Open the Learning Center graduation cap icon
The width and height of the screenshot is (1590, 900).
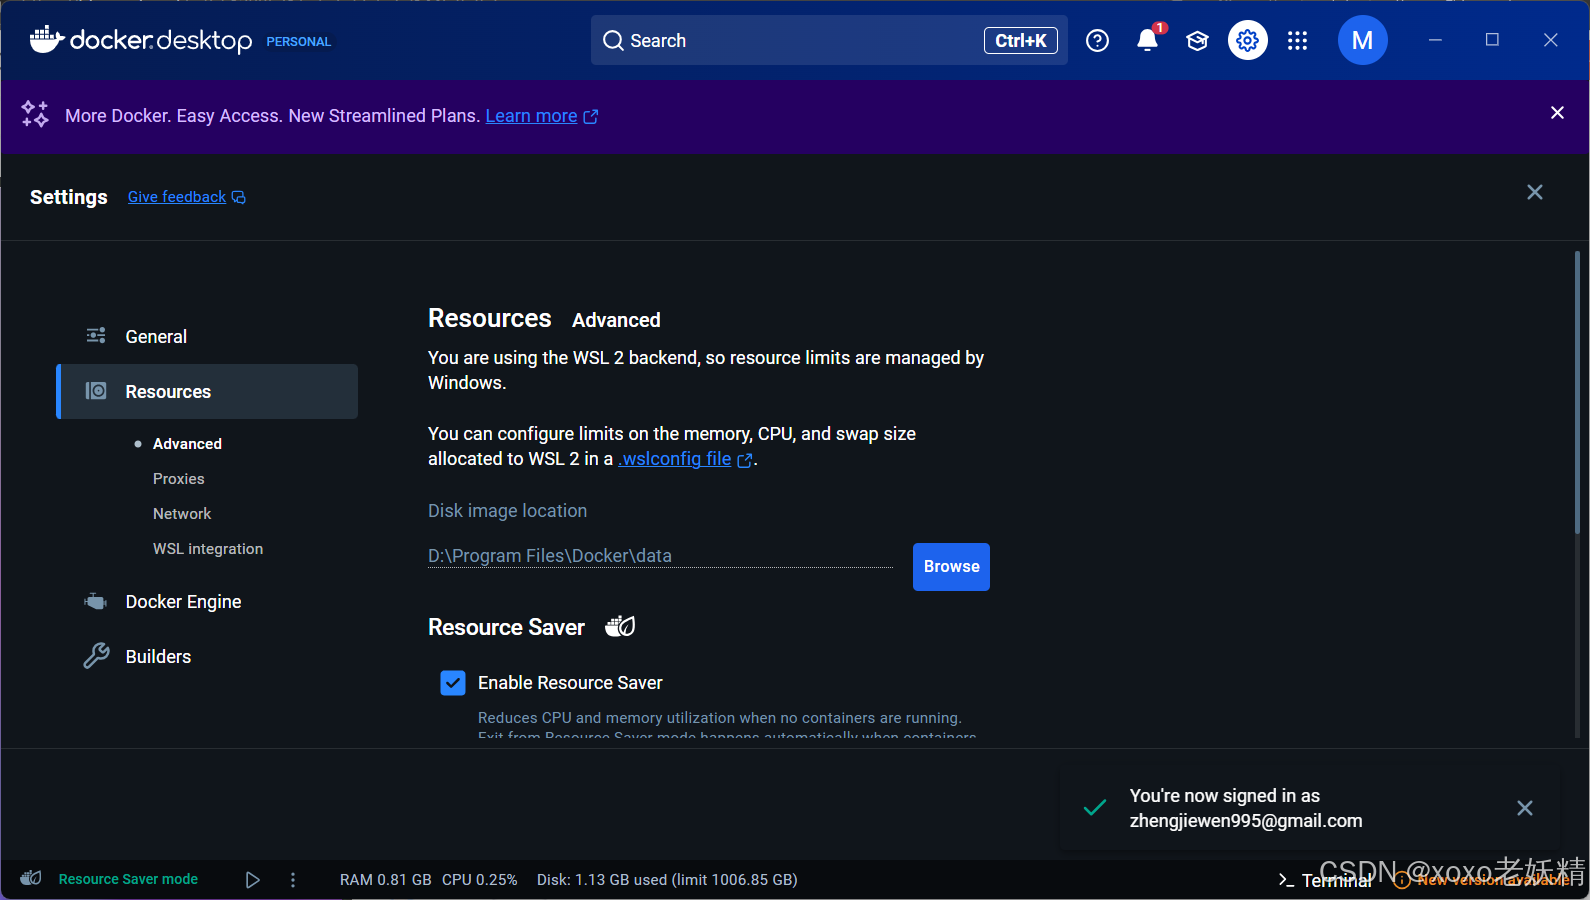point(1197,41)
